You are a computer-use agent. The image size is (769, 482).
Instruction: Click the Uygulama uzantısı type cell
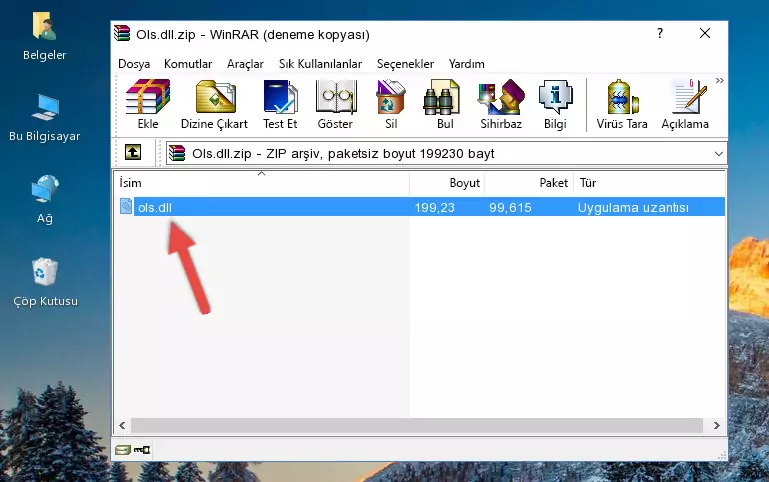coord(633,207)
